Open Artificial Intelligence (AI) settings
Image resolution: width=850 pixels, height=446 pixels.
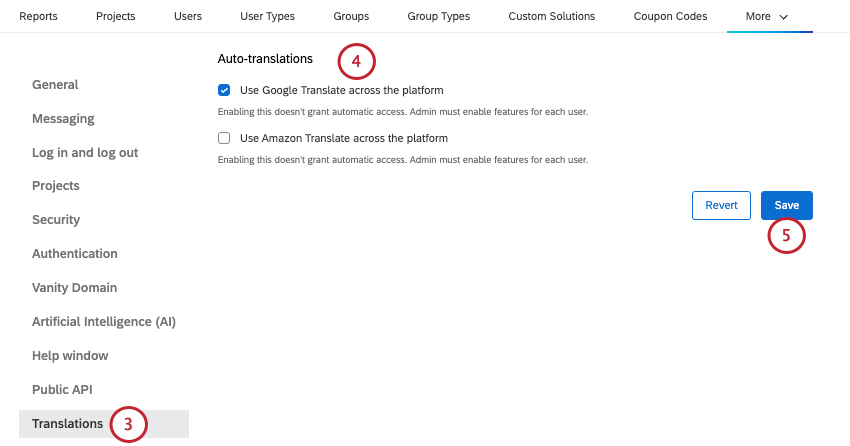[104, 322]
